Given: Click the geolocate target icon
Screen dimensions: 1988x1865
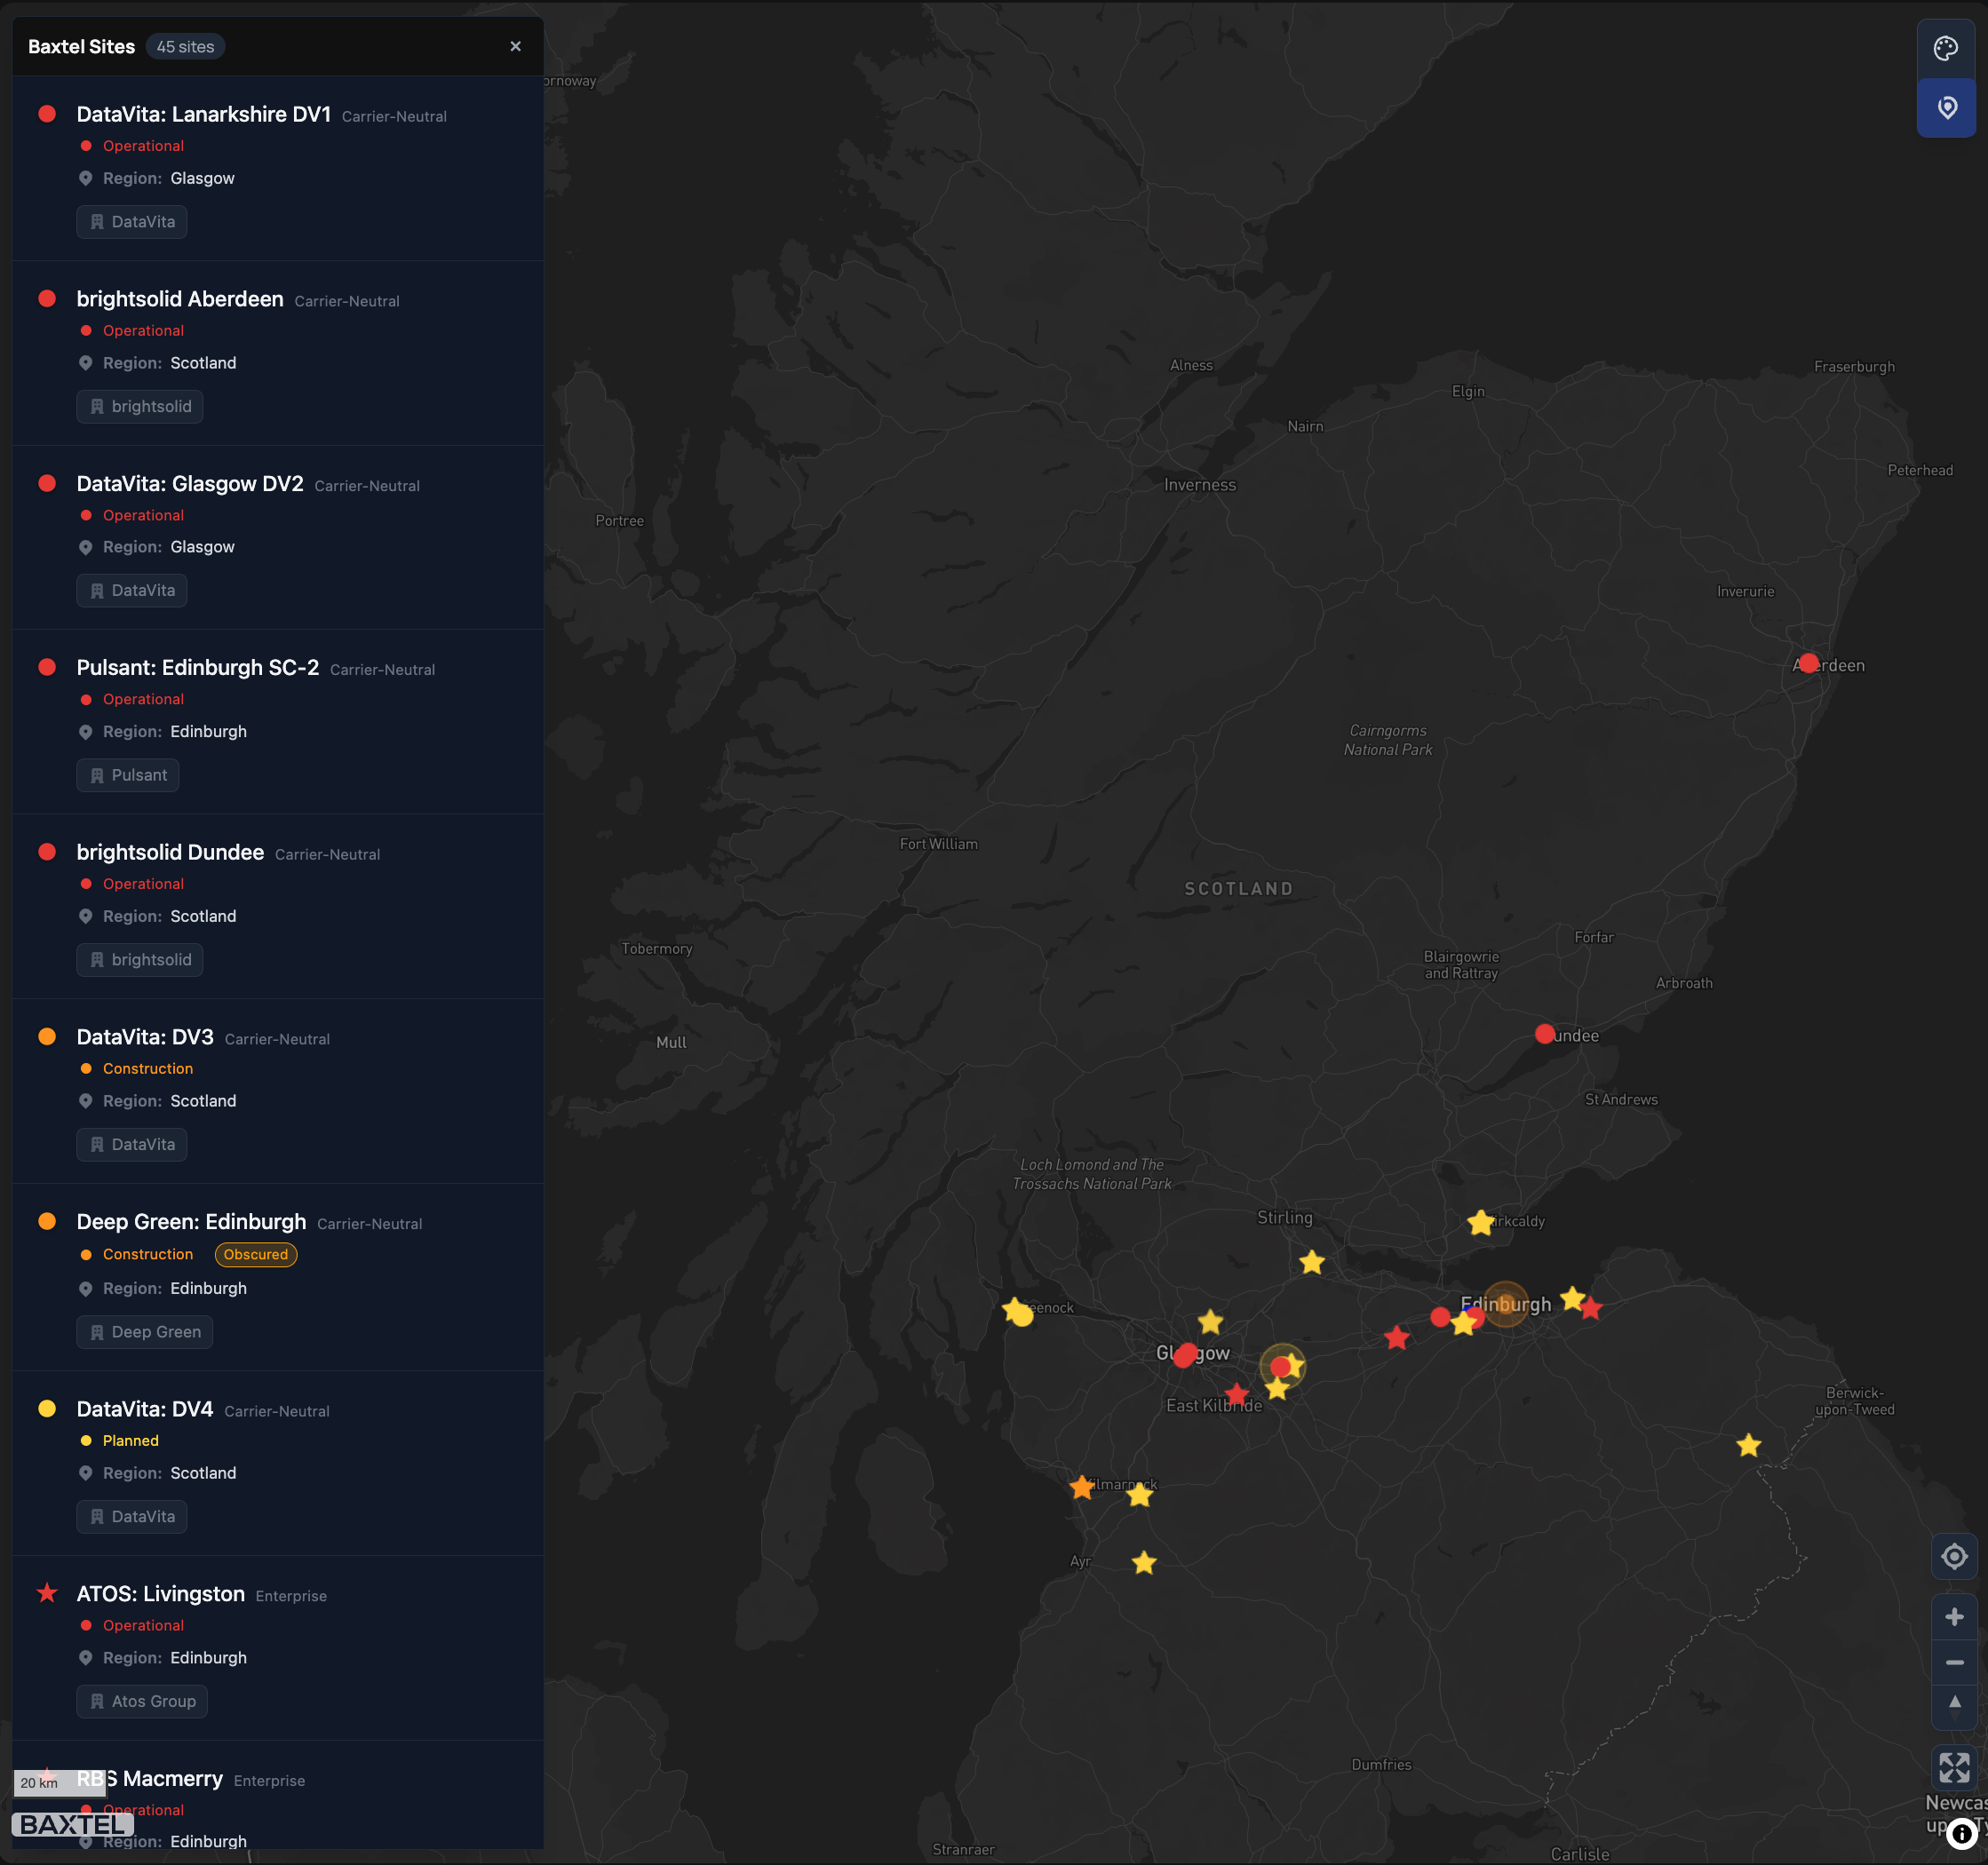Looking at the screenshot, I should coord(1953,1556).
